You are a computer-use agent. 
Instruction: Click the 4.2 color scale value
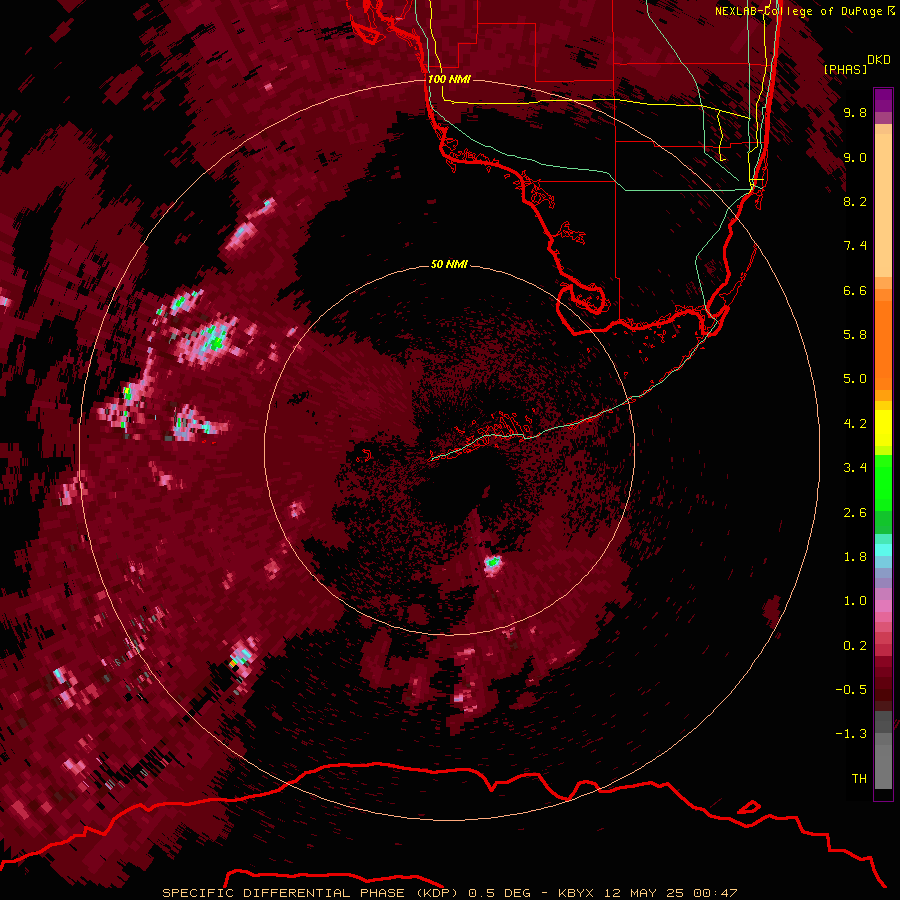(x=855, y=424)
